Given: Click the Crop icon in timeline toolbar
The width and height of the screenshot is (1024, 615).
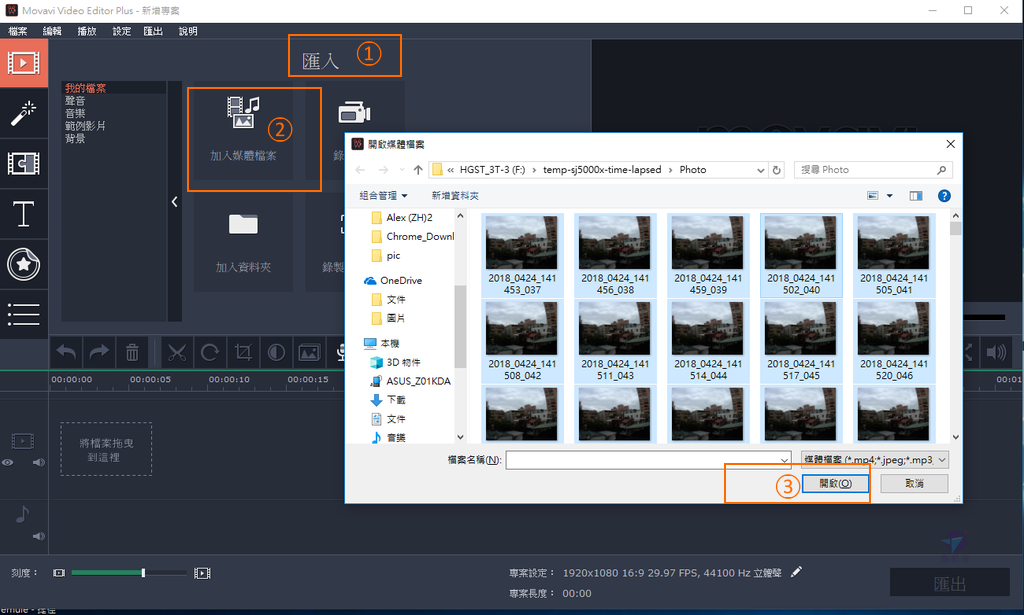Looking at the screenshot, I should click(x=243, y=353).
